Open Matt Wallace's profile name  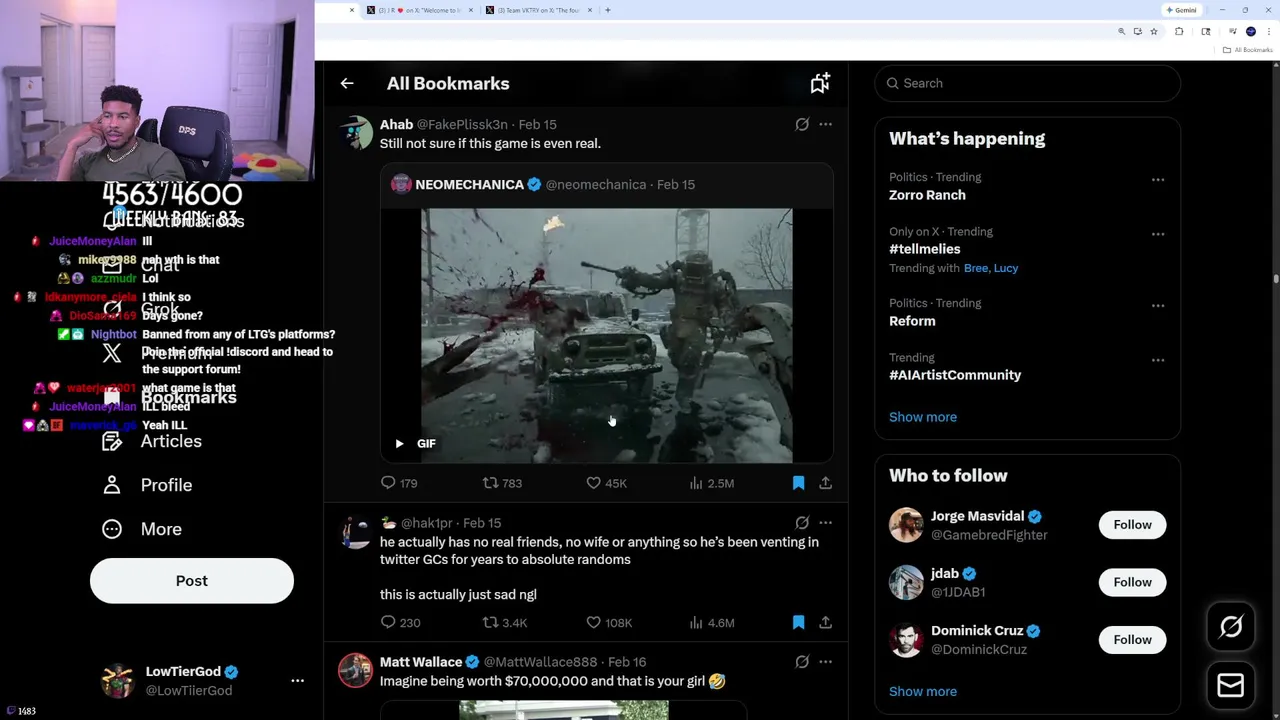coord(421,662)
